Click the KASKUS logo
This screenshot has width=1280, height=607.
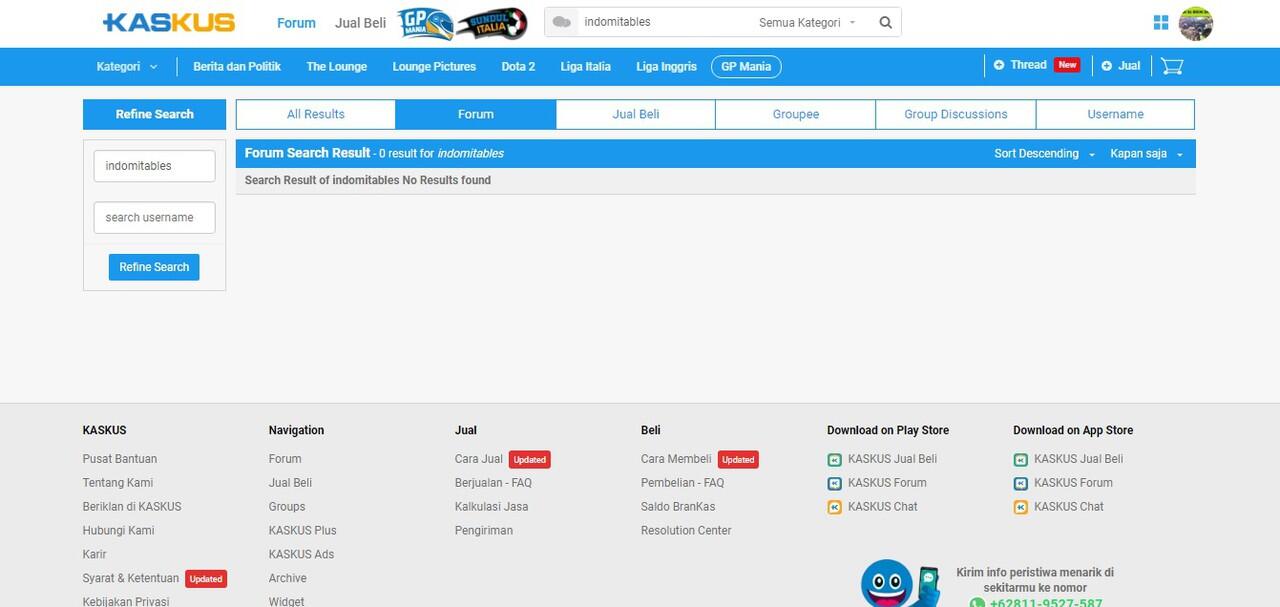(169, 22)
